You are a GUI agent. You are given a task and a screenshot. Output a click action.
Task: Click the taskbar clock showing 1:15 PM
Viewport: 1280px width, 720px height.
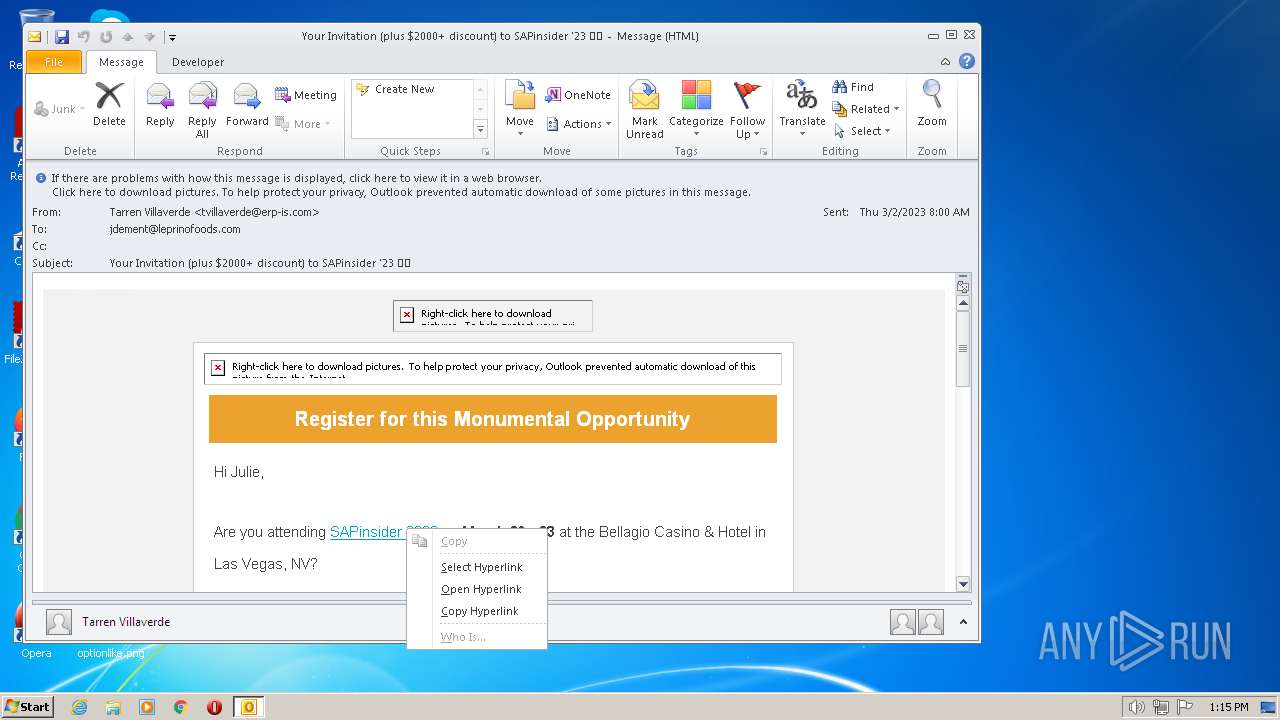pyautogui.click(x=1228, y=707)
